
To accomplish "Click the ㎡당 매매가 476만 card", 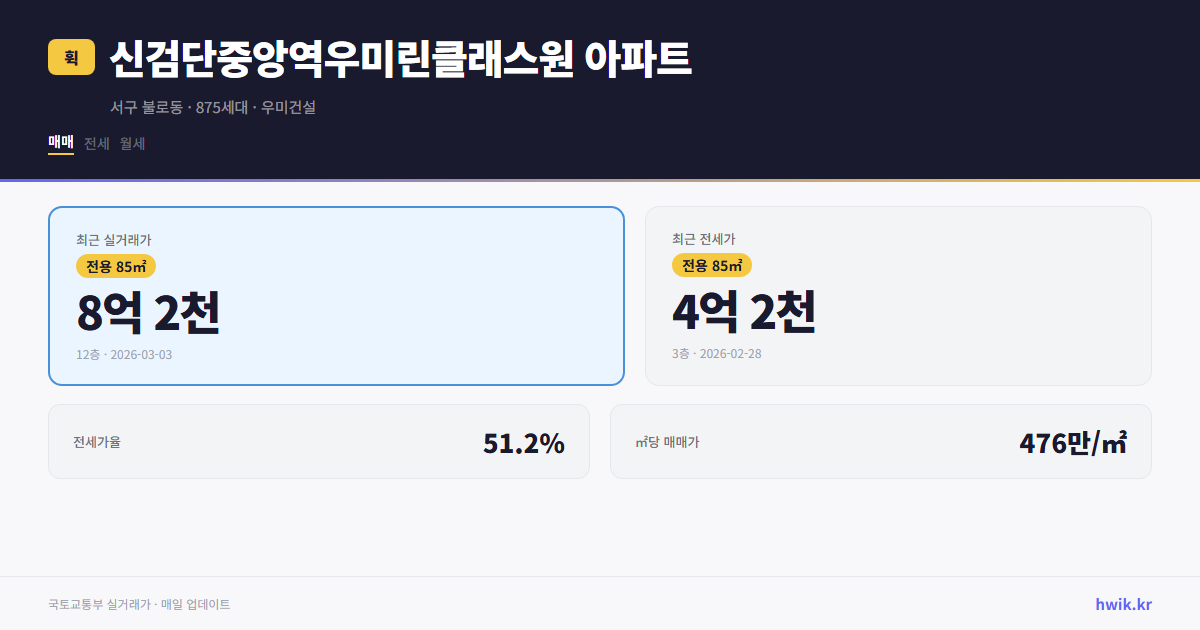I will (880, 441).
